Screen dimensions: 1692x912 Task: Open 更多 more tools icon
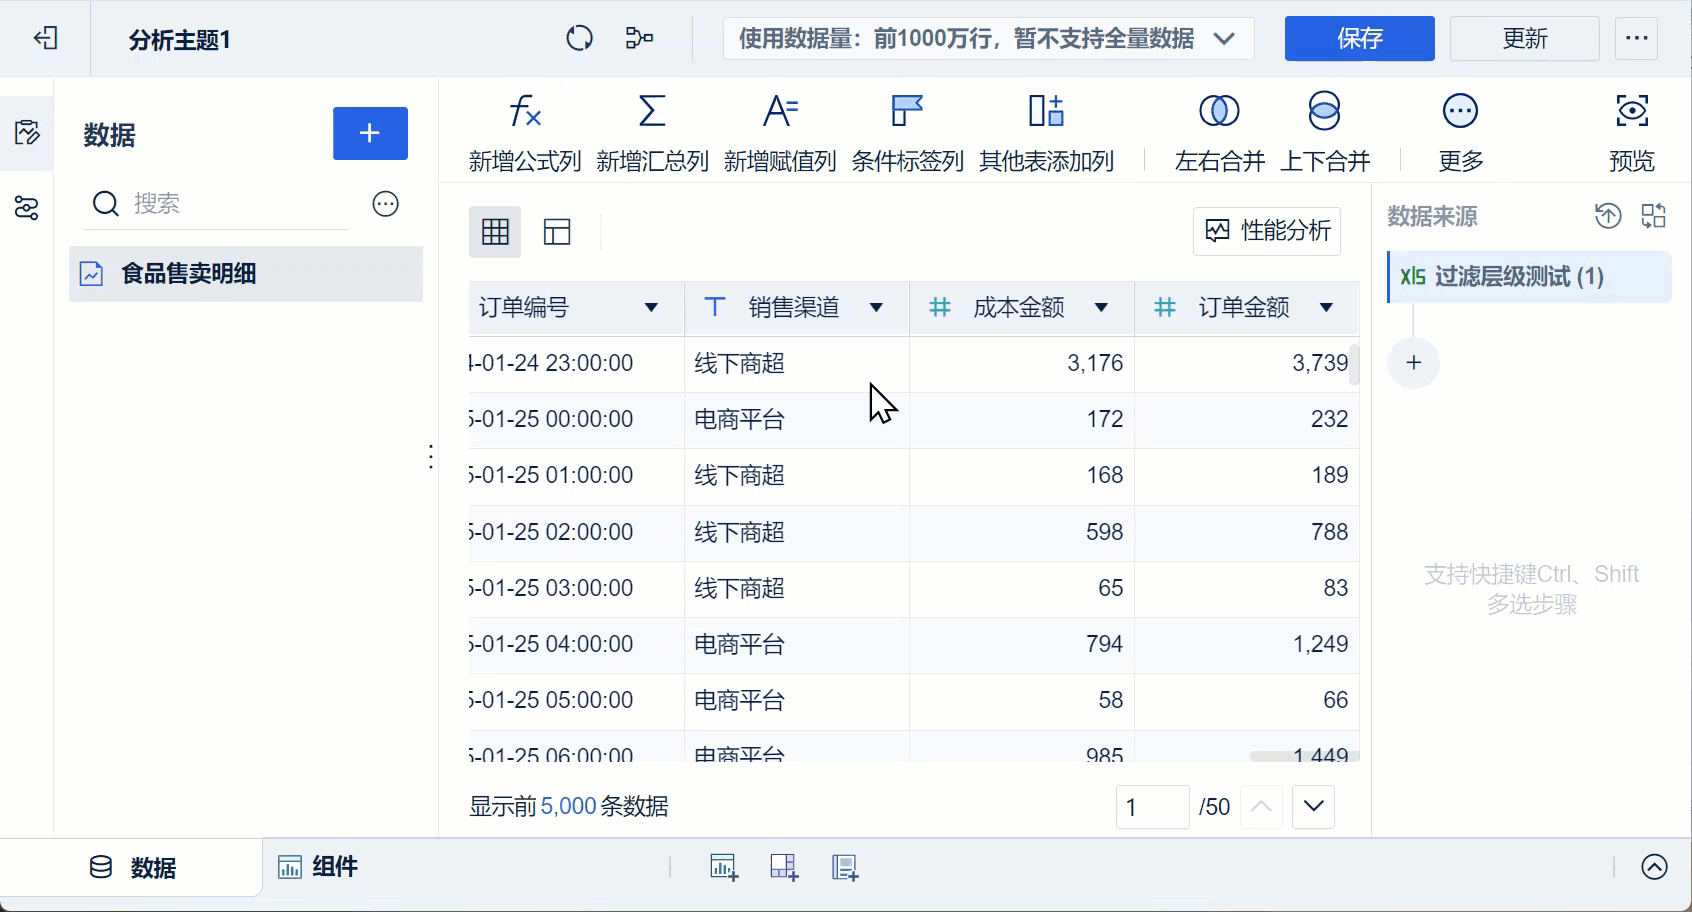[1460, 133]
